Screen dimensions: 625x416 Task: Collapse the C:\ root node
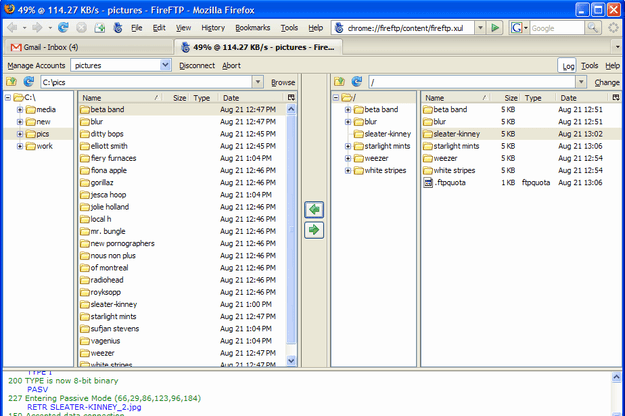point(8,98)
